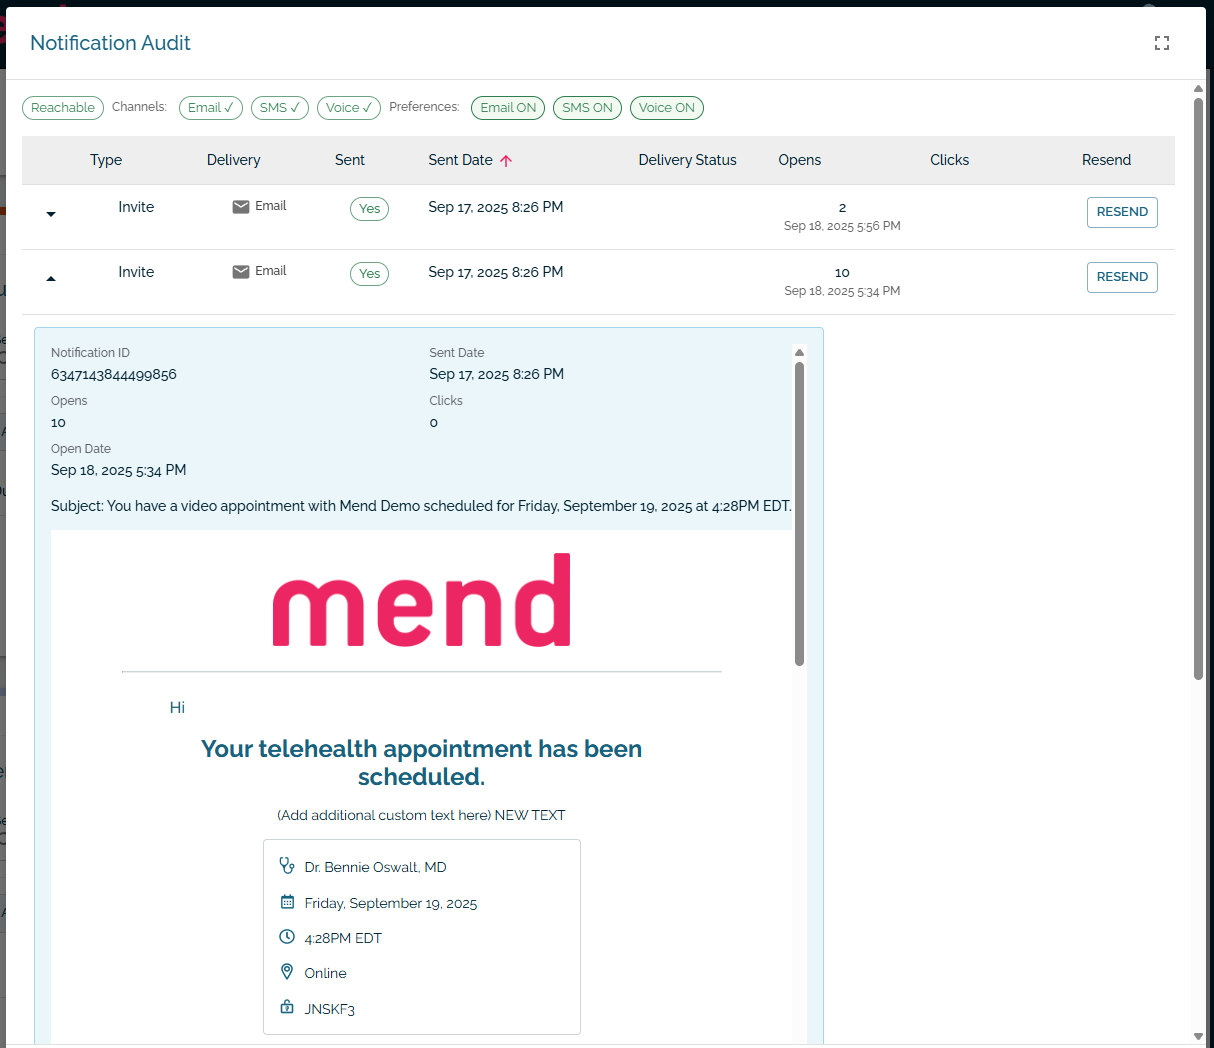
Task: Click the lock icon beside JNSKF3
Action: click(287, 1007)
